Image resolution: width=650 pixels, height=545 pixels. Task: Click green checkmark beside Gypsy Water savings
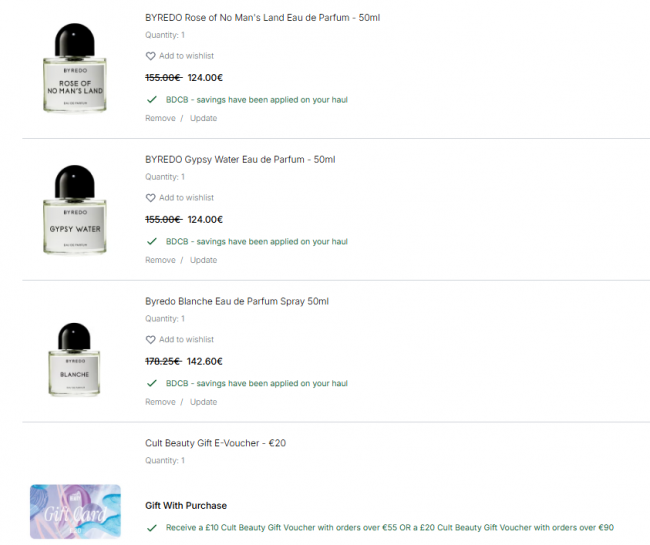click(x=152, y=241)
